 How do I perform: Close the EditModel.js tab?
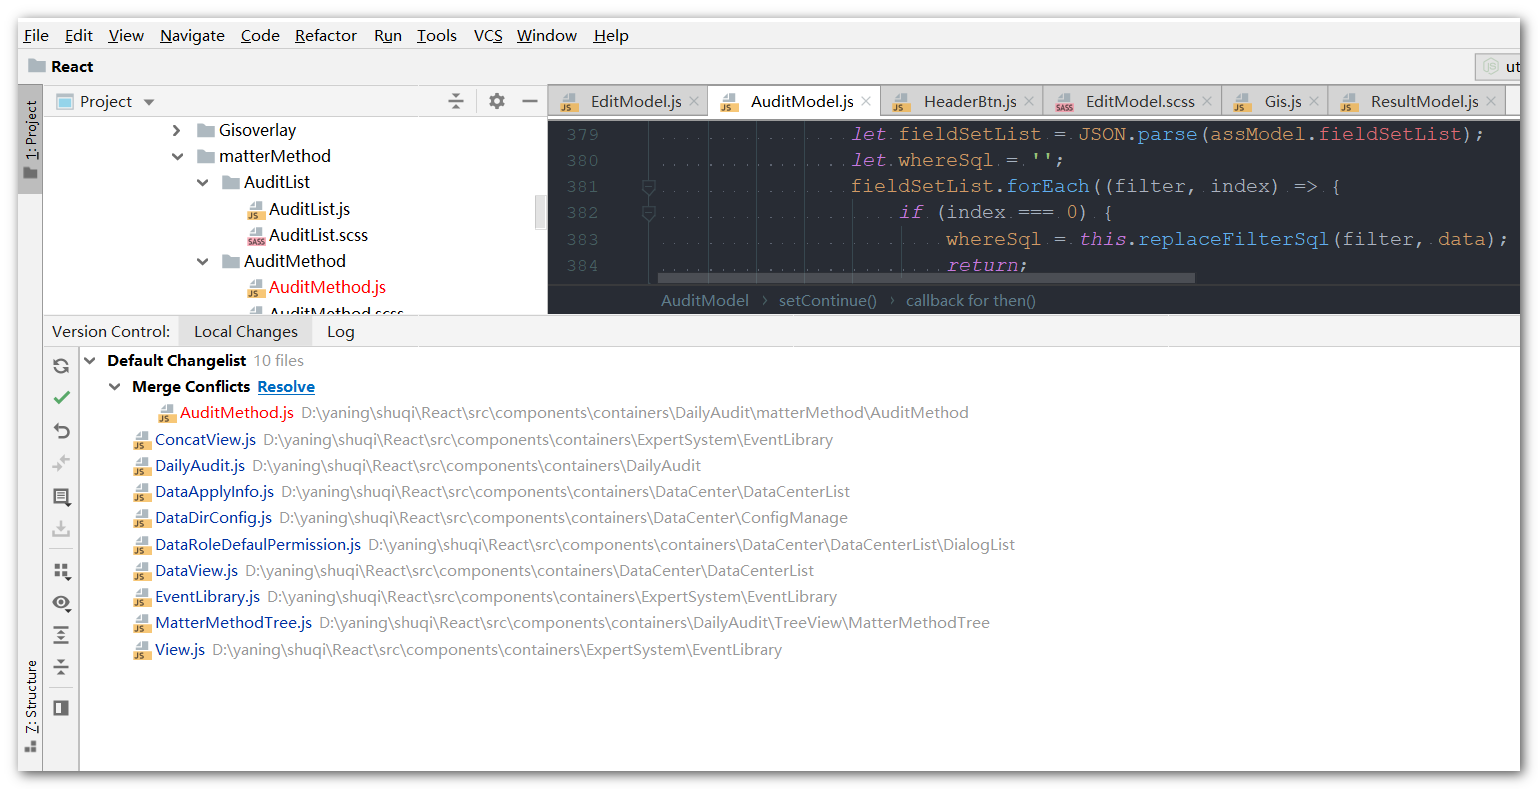694,101
